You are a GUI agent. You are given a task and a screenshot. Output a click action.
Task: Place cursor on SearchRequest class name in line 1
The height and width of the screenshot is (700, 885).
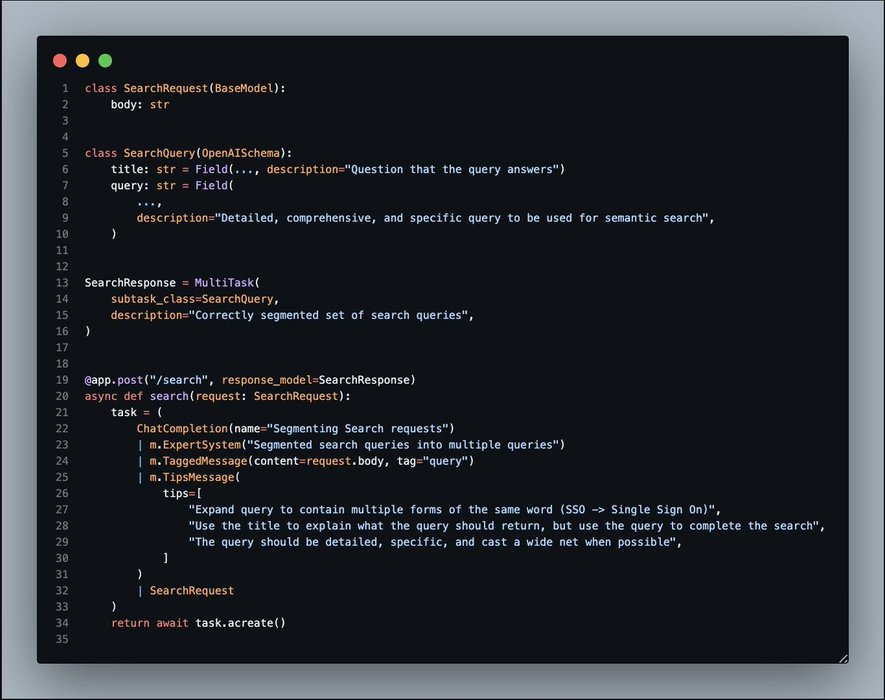click(x=163, y=88)
